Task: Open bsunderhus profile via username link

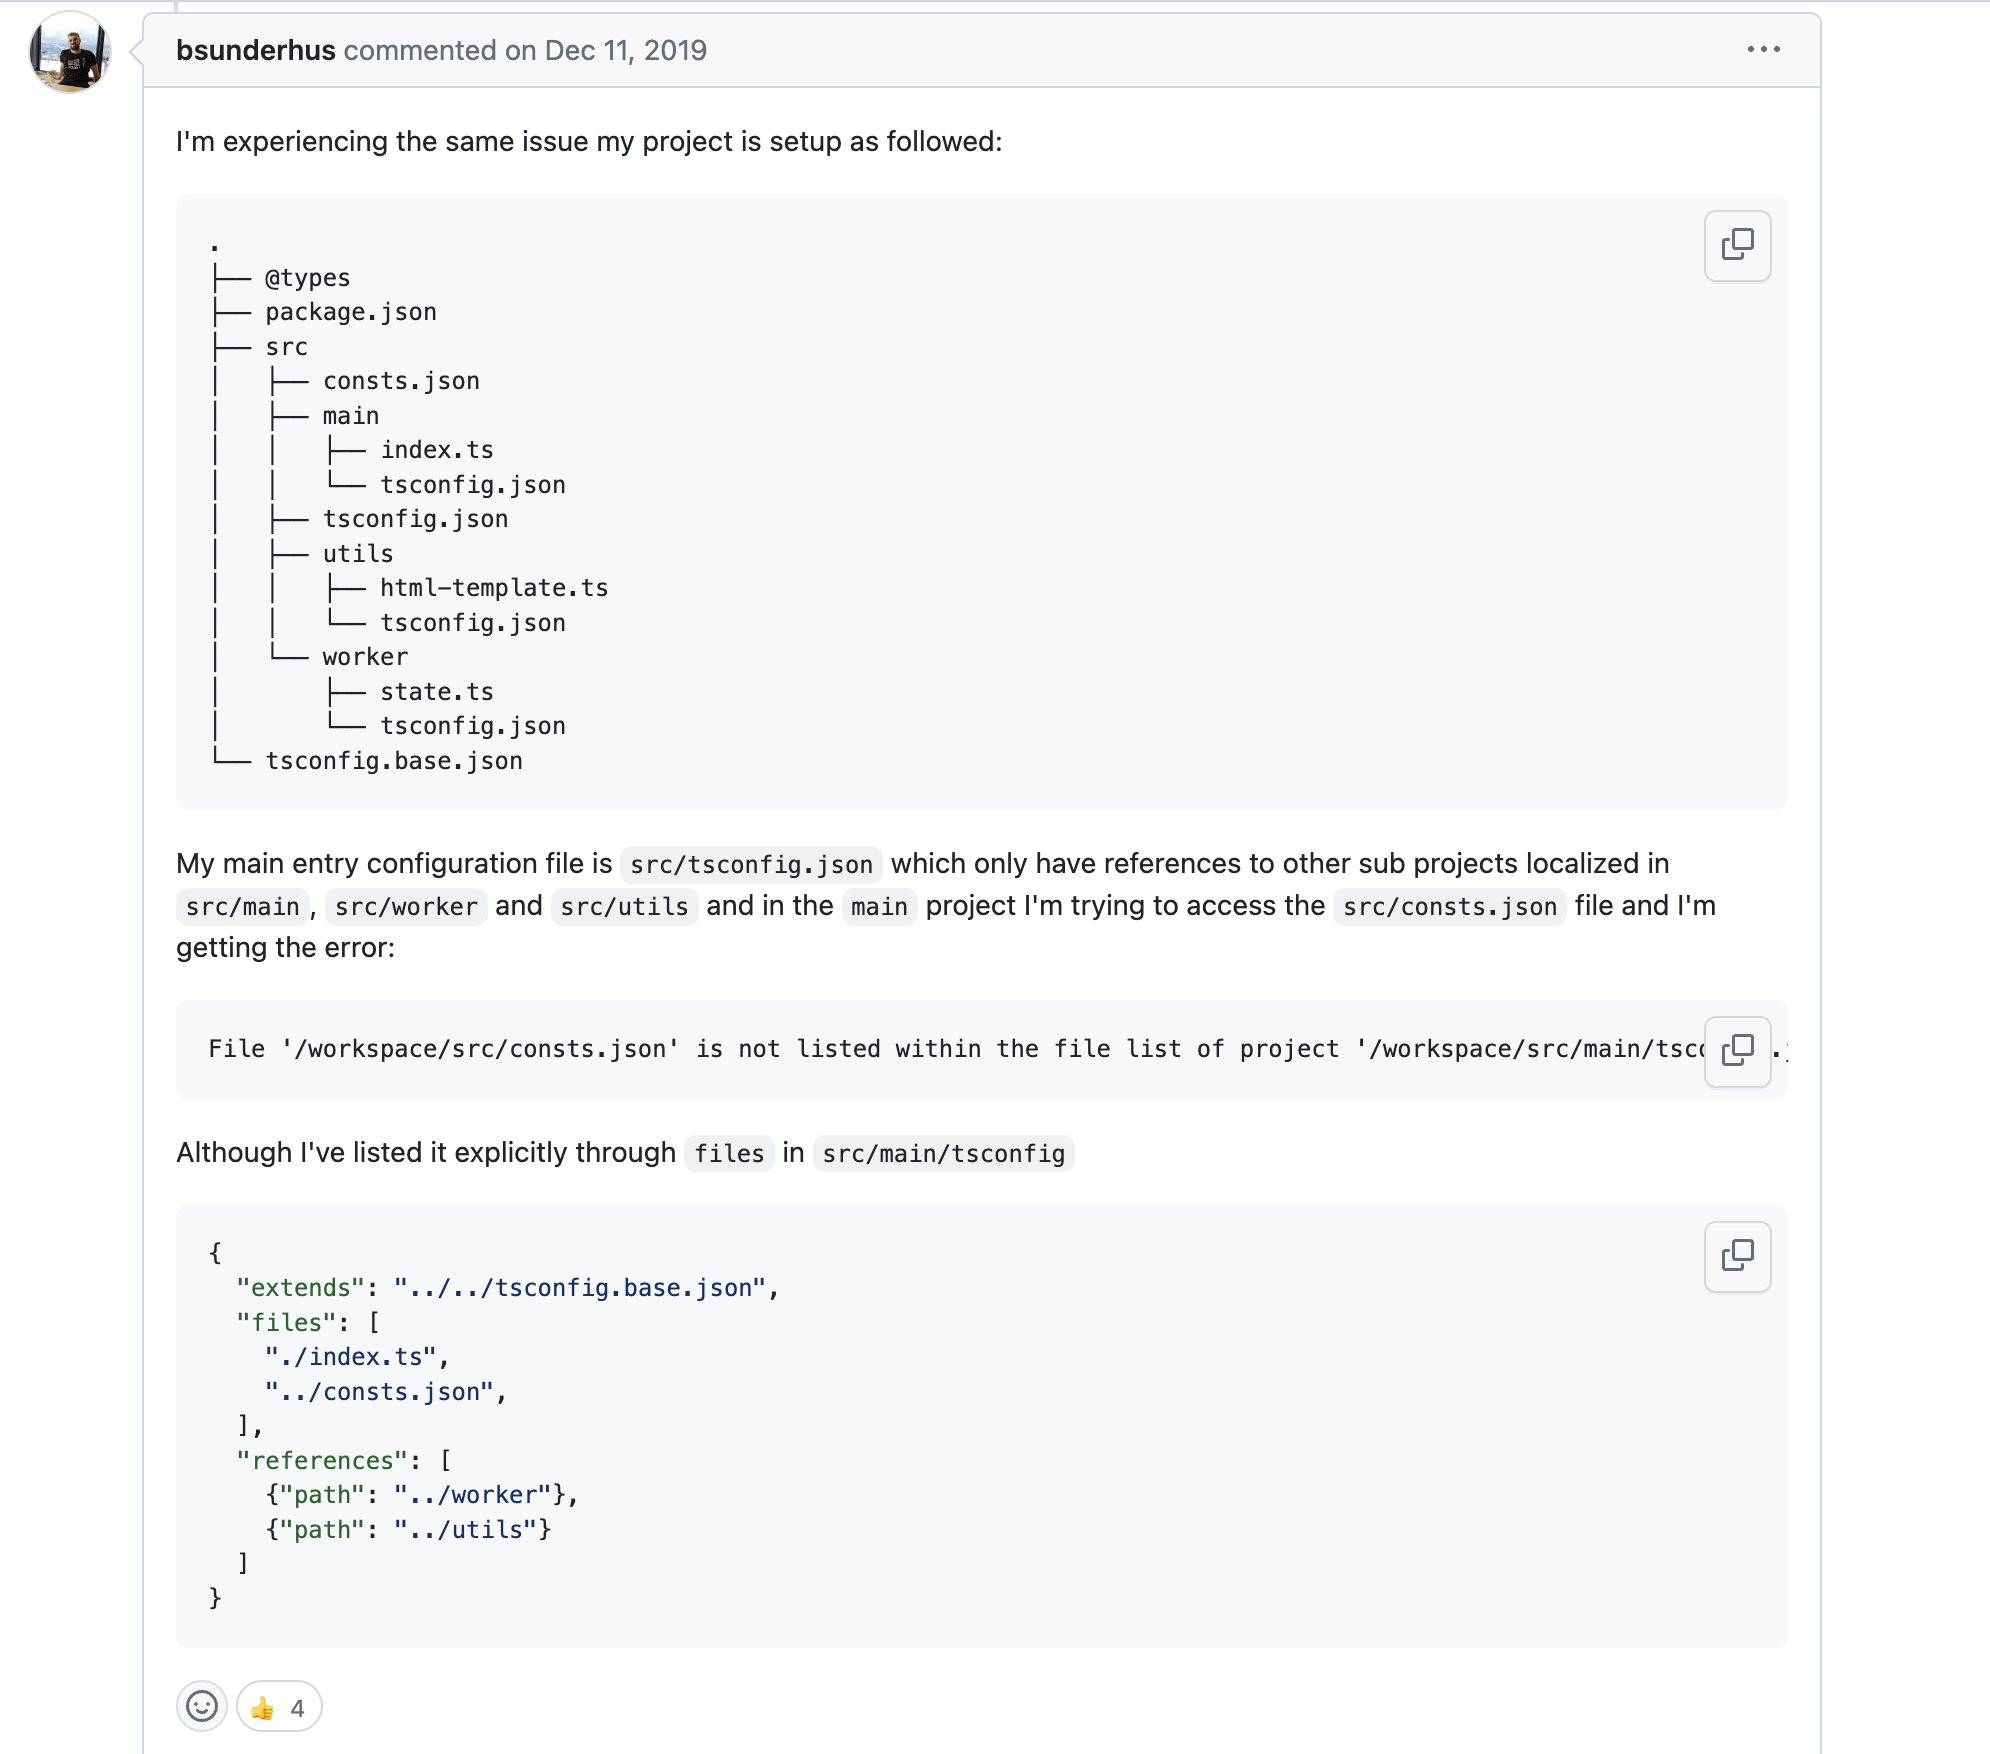Action: tap(255, 50)
